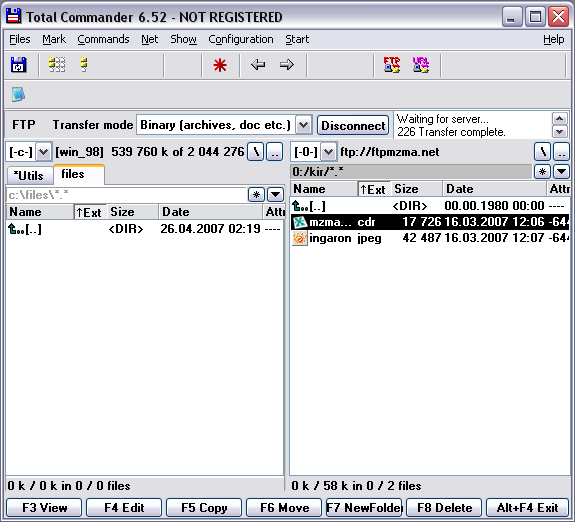Click the F5 Copy button
Image resolution: width=575 pixels, height=522 pixels.
(x=204, y=508)
